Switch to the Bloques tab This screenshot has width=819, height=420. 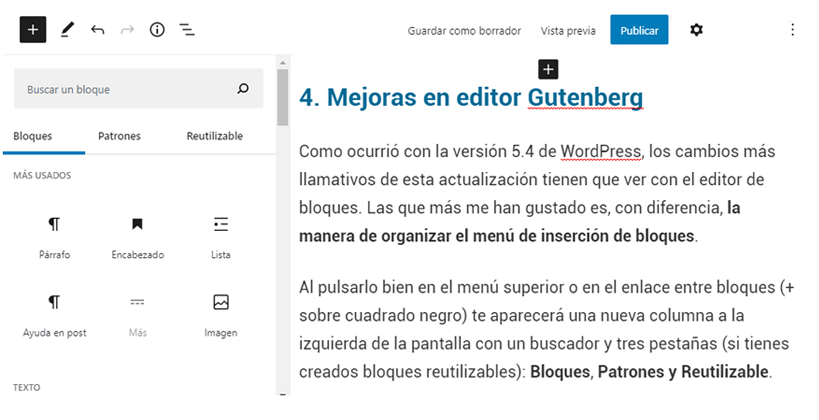32,136
